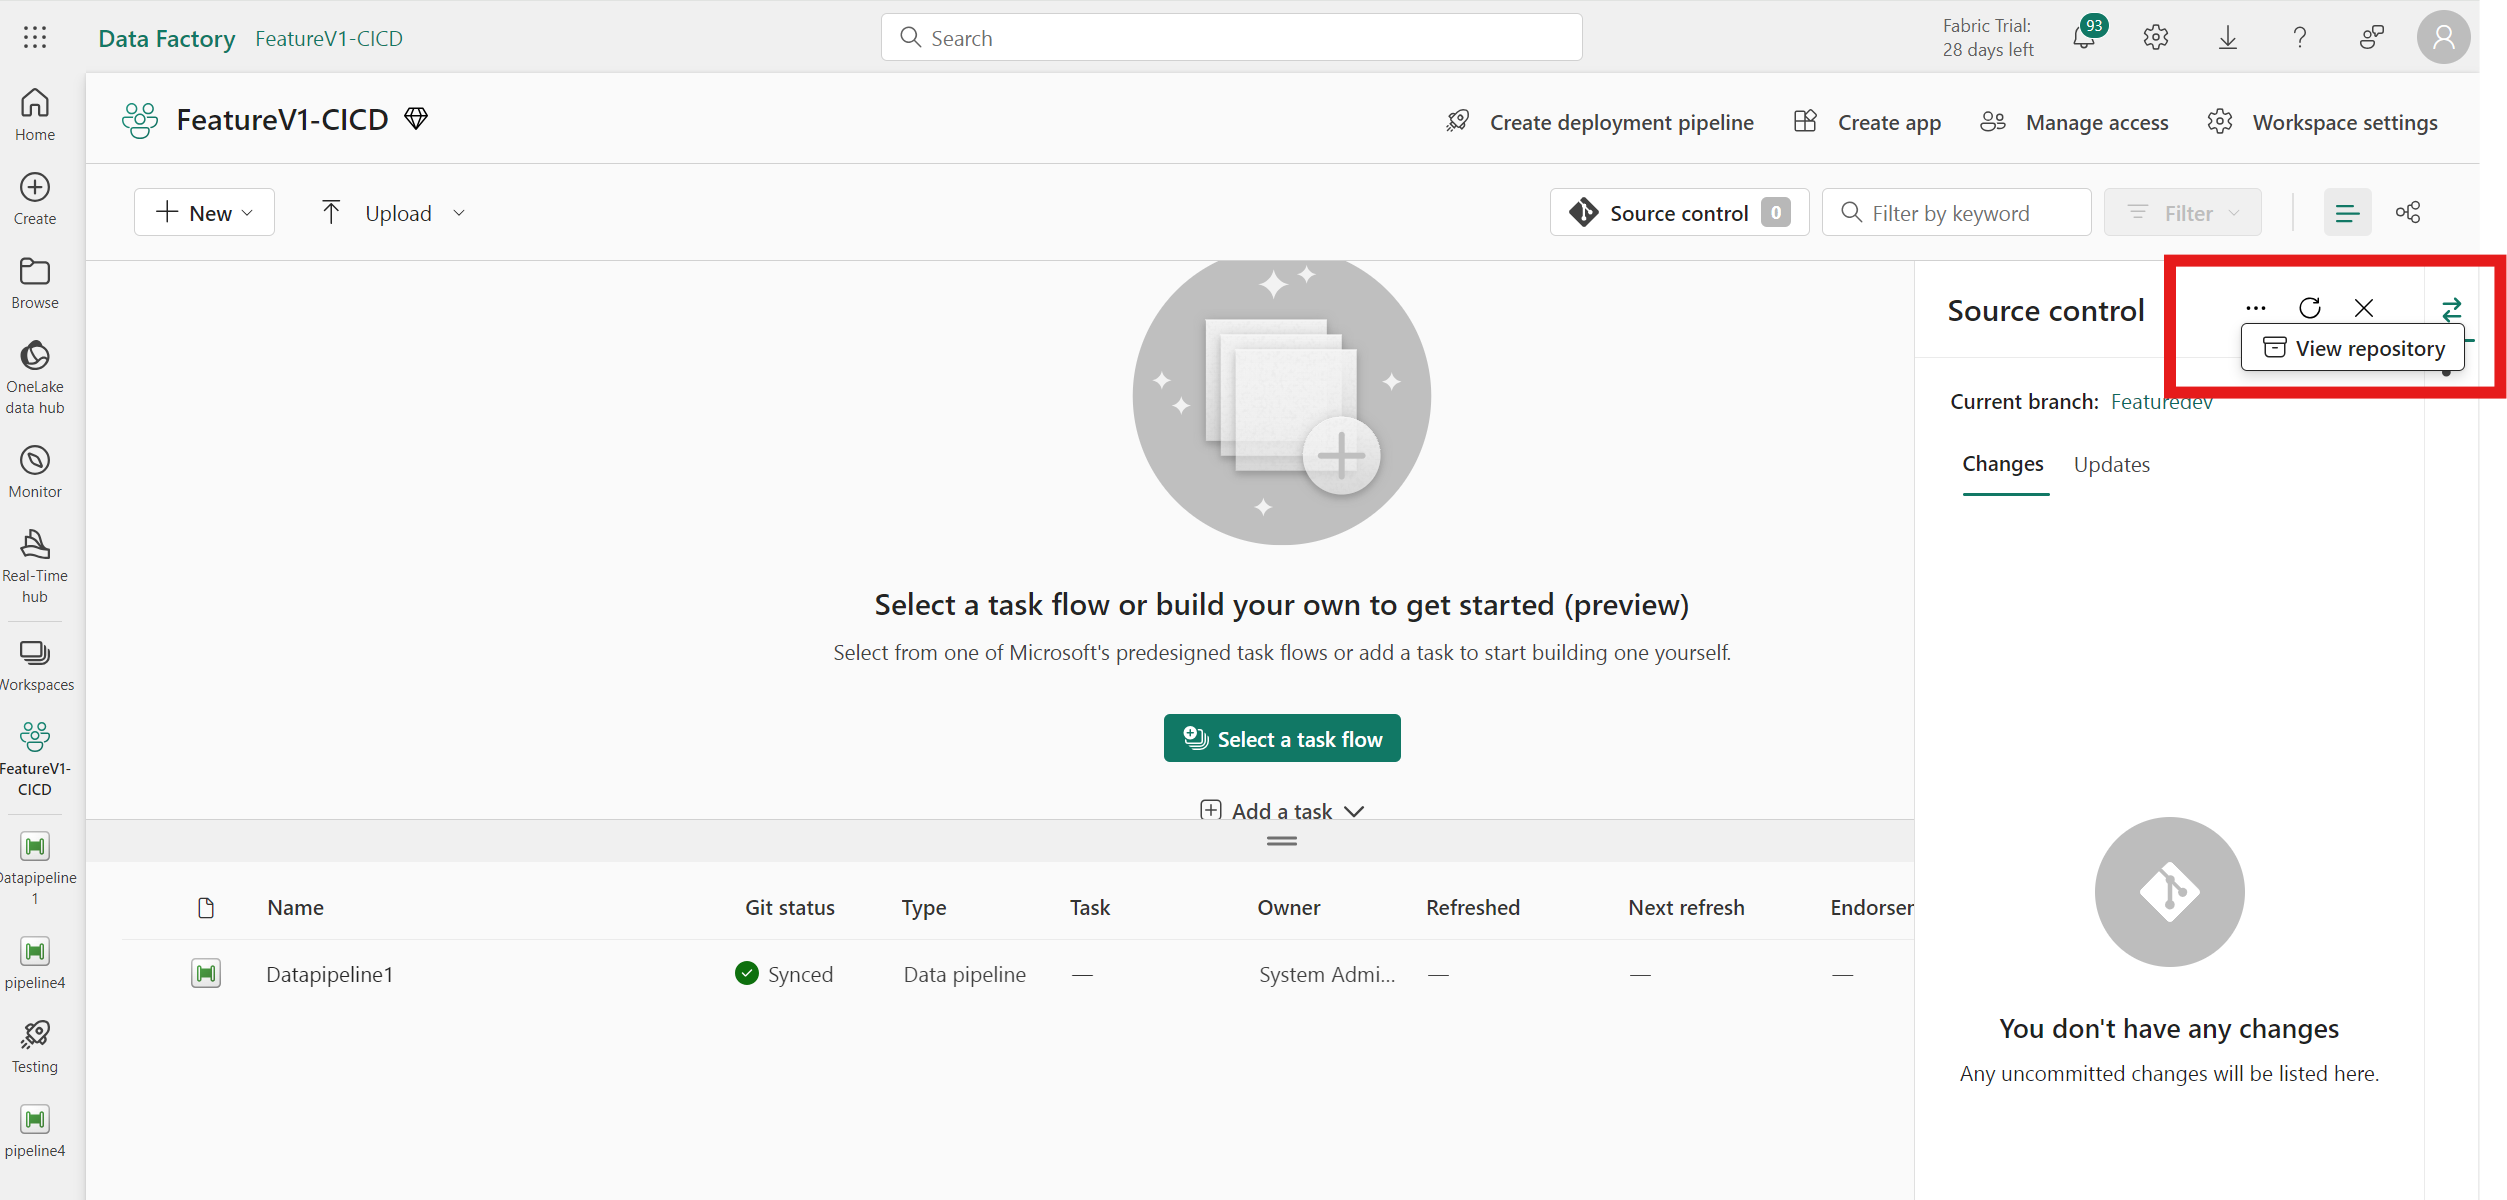Click the Source control button
Image resolution: width=2507 pixels, height=1200 pixels.
[x=1679, y=212]
